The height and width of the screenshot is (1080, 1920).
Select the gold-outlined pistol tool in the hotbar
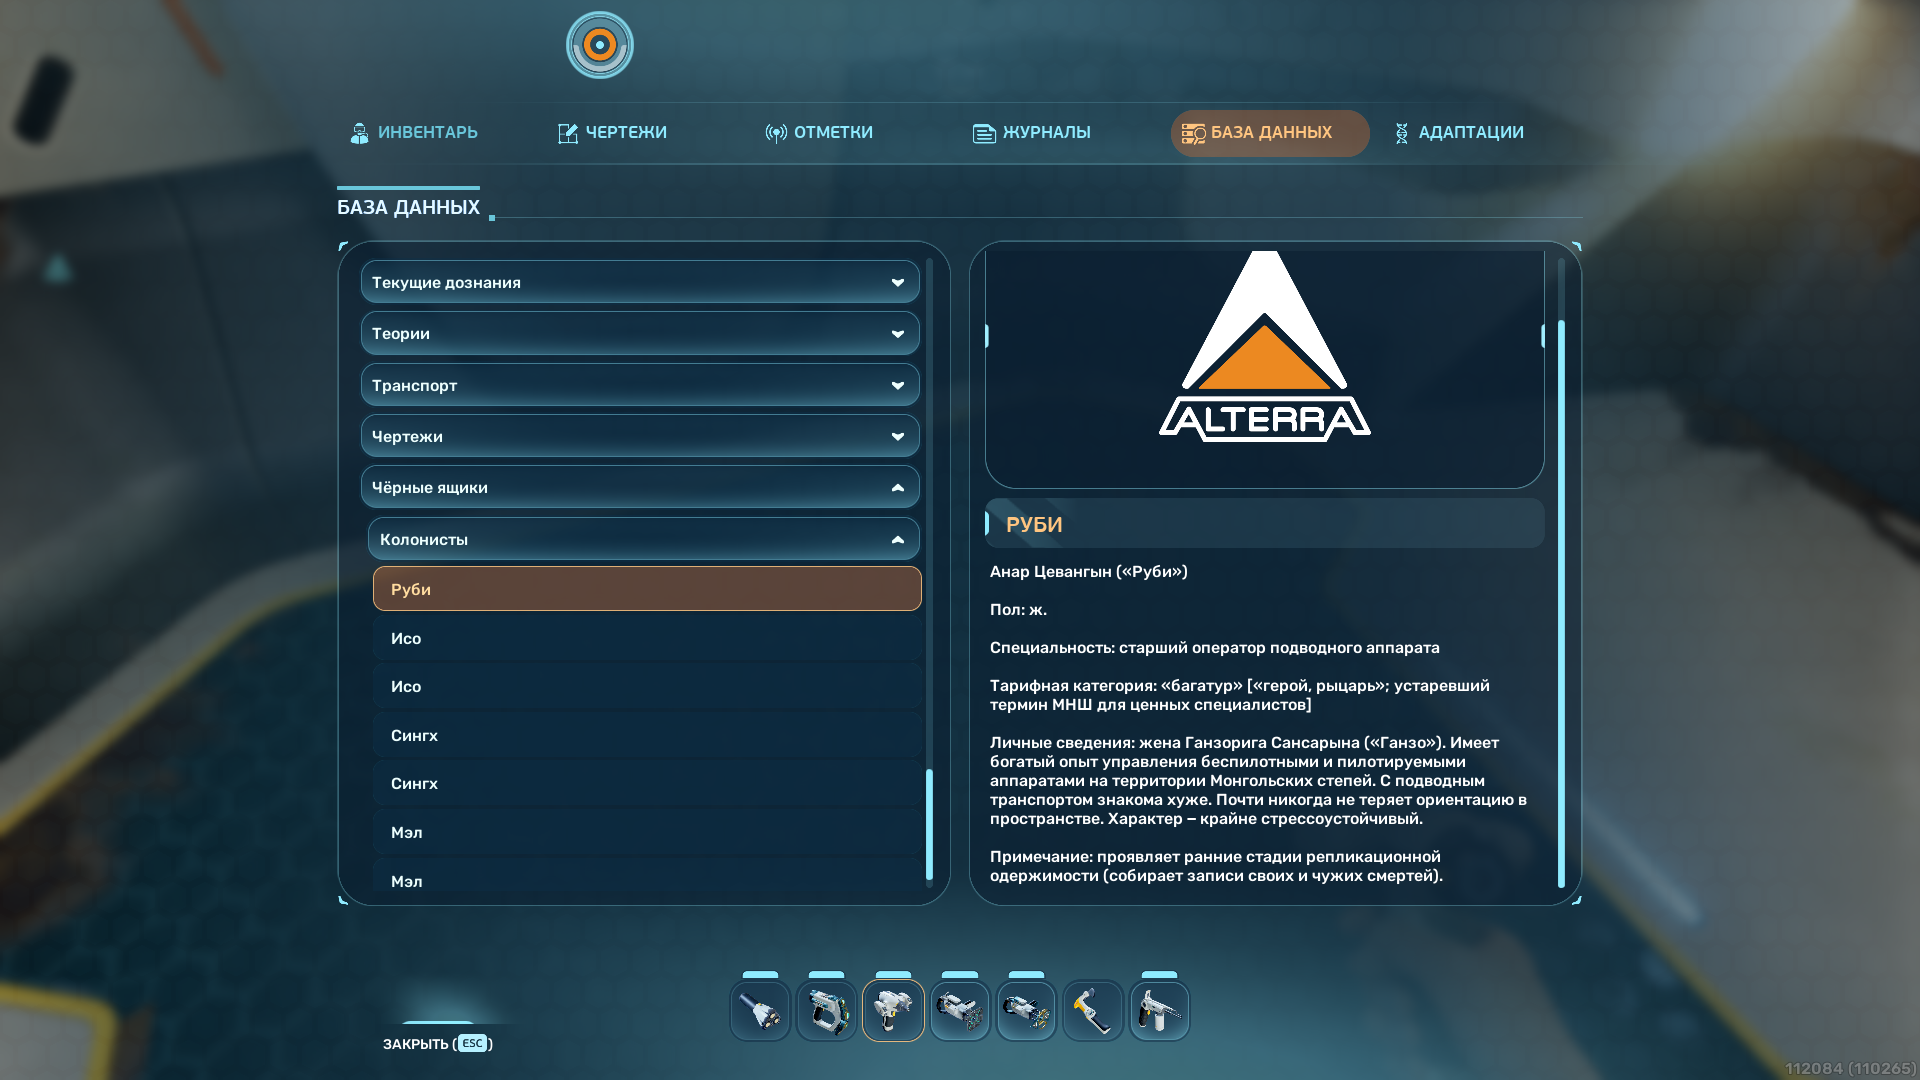[893, 1010]
